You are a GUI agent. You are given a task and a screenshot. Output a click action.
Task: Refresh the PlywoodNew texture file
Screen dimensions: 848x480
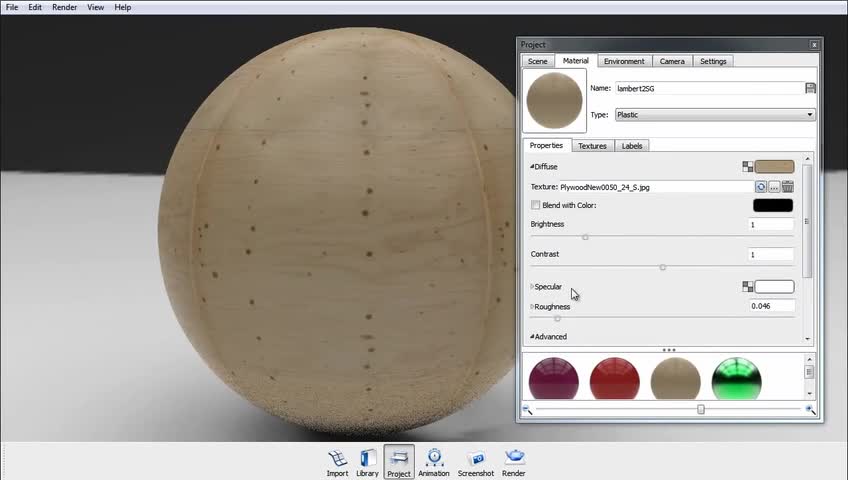tap(760, 187)
